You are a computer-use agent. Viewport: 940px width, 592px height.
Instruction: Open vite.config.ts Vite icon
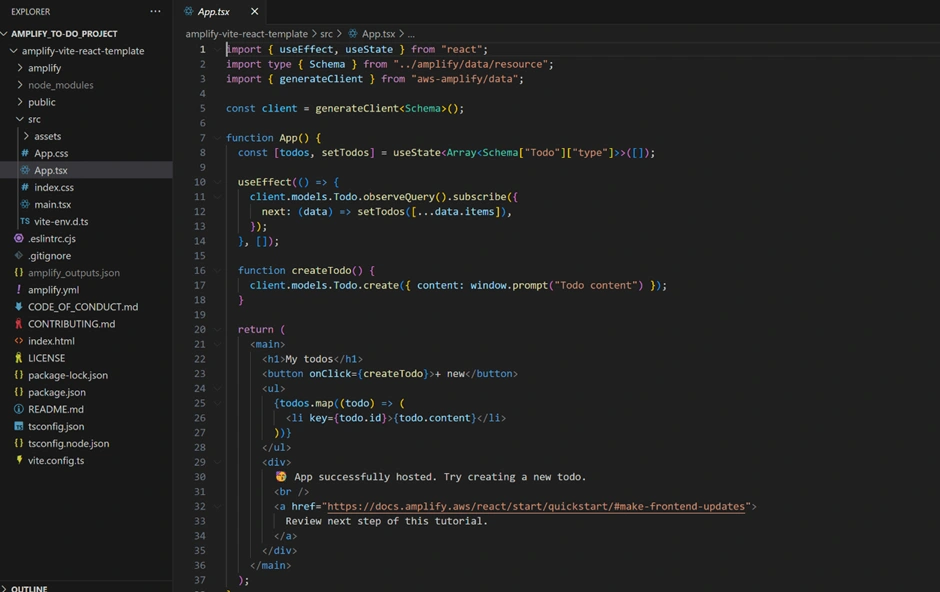tap(19, 460)
